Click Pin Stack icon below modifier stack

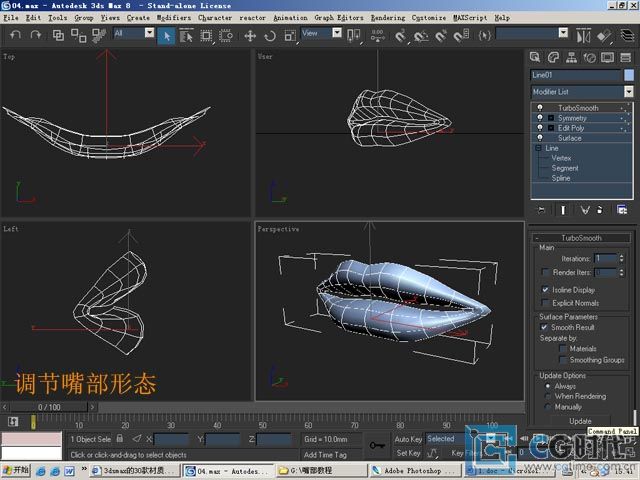coord(541,210)
